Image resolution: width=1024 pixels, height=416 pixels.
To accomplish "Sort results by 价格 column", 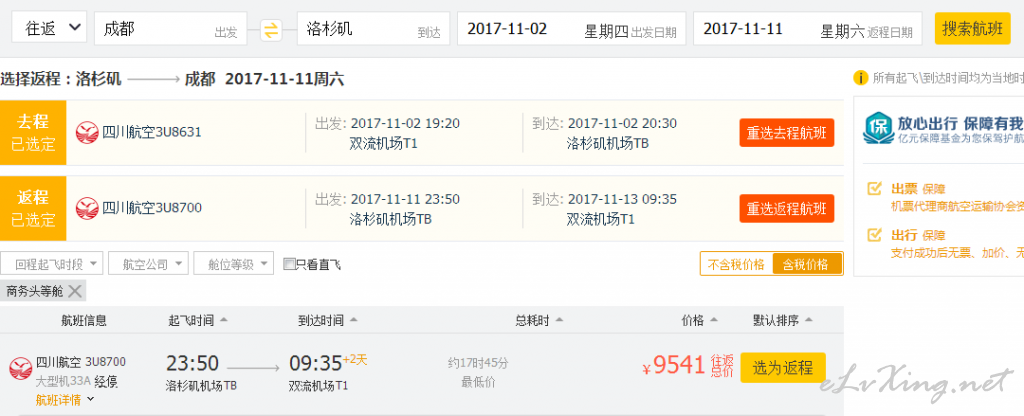I will tap(699, 321).
